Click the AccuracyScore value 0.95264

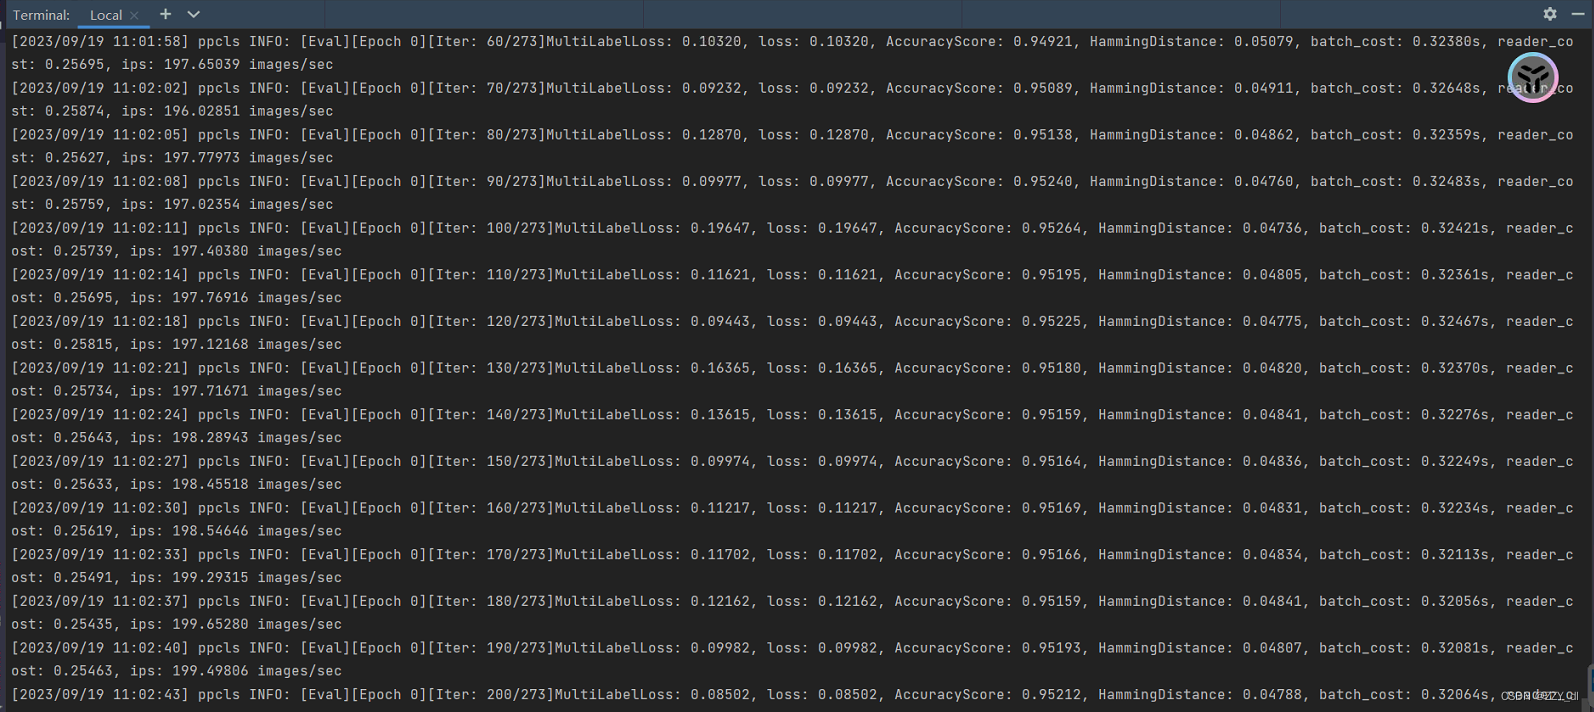click(x=1051, y=228)
